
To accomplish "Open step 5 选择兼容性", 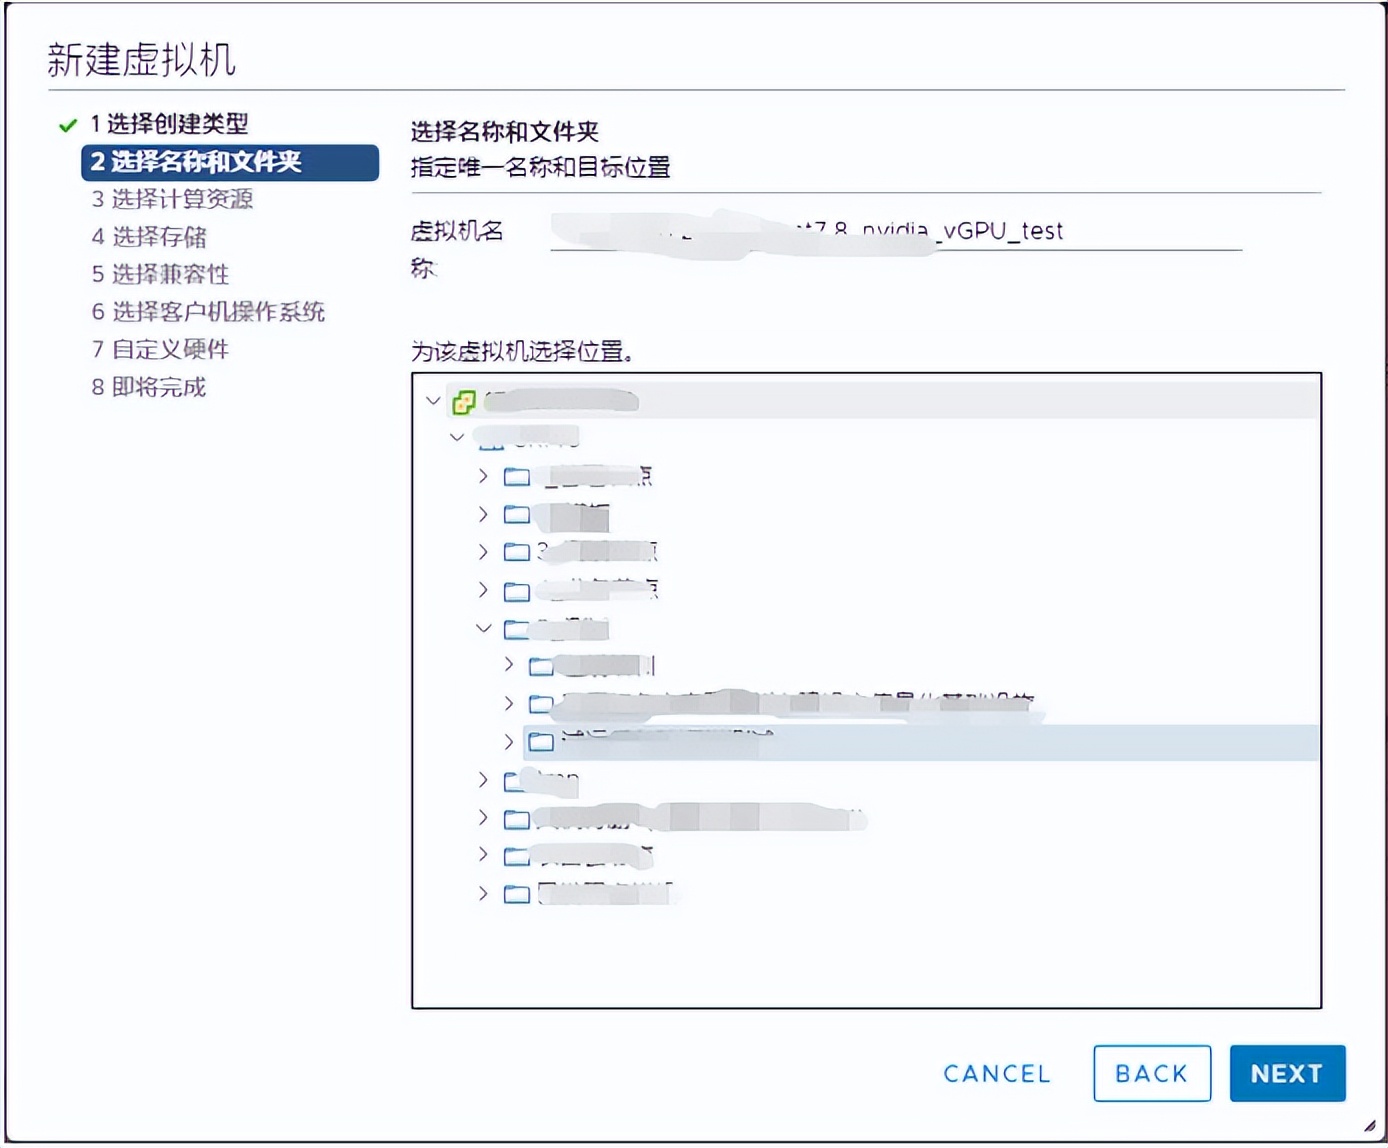I will (x=160, y=274).
